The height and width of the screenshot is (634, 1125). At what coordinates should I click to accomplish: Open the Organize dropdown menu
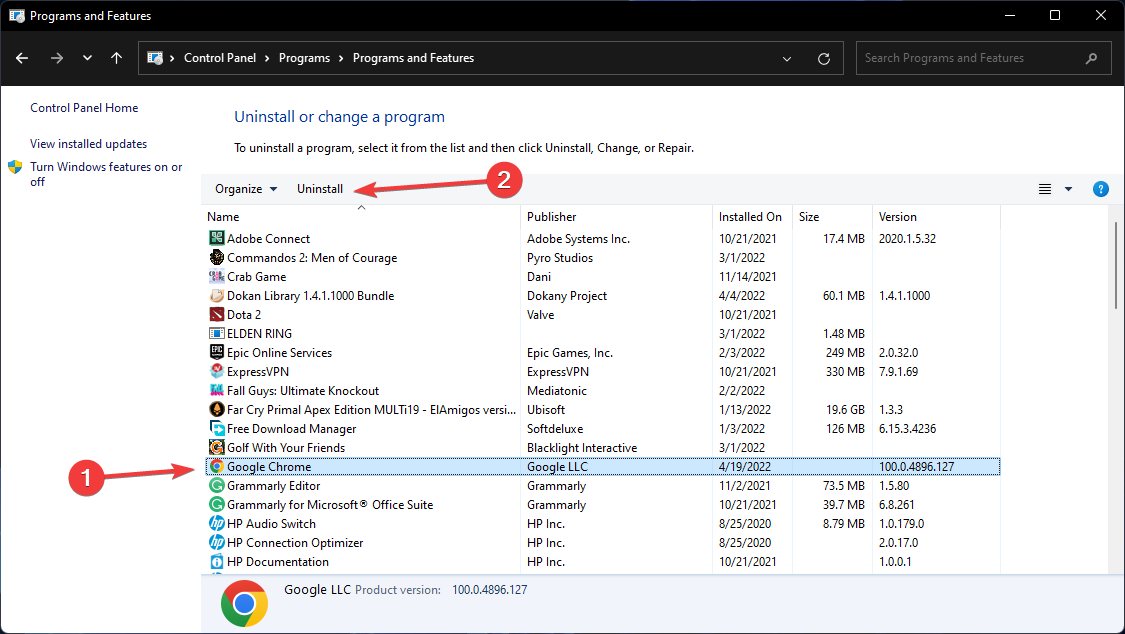tap(246, 189)
